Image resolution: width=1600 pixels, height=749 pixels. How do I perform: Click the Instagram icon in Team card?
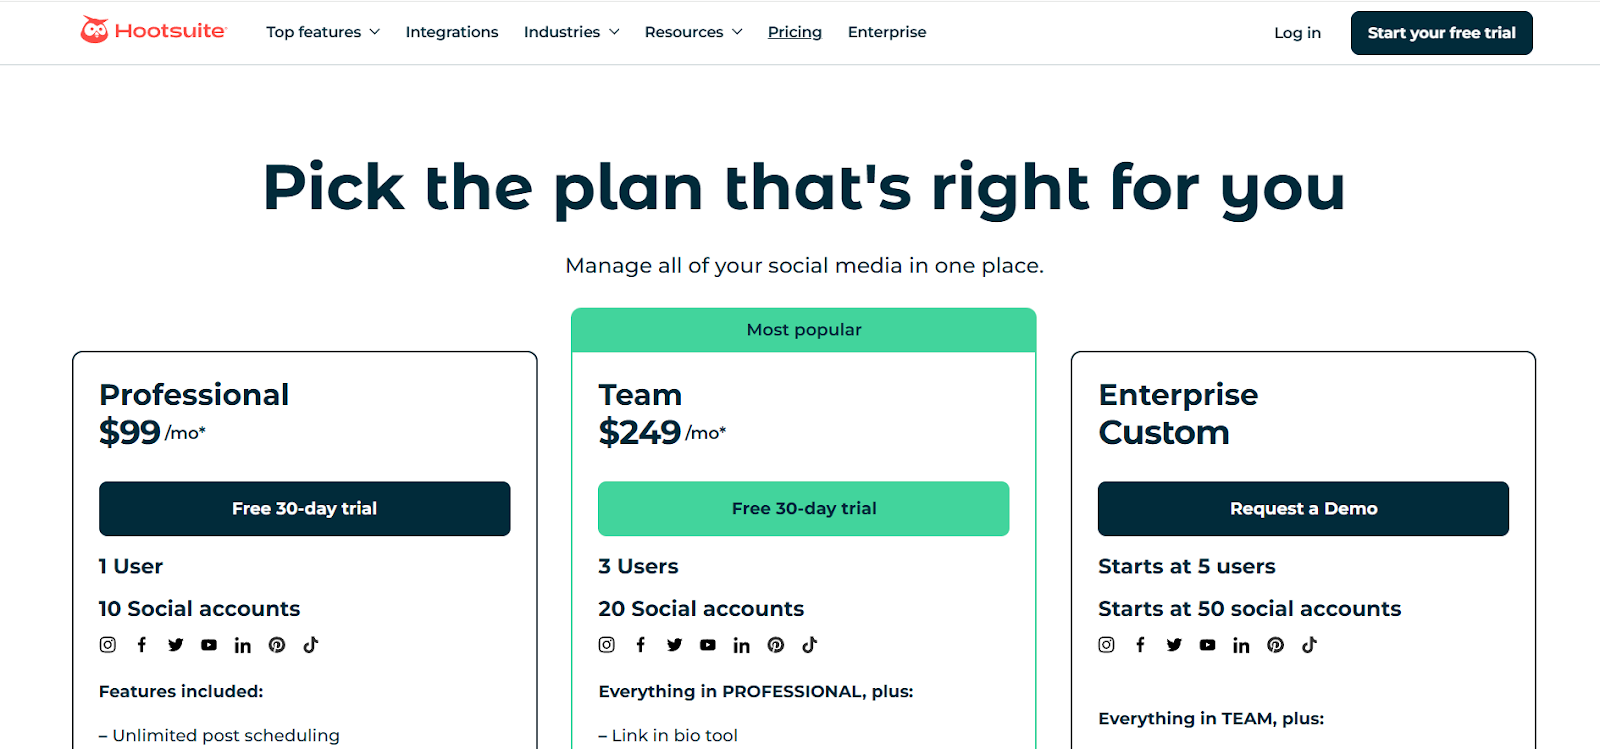(606, 644)
